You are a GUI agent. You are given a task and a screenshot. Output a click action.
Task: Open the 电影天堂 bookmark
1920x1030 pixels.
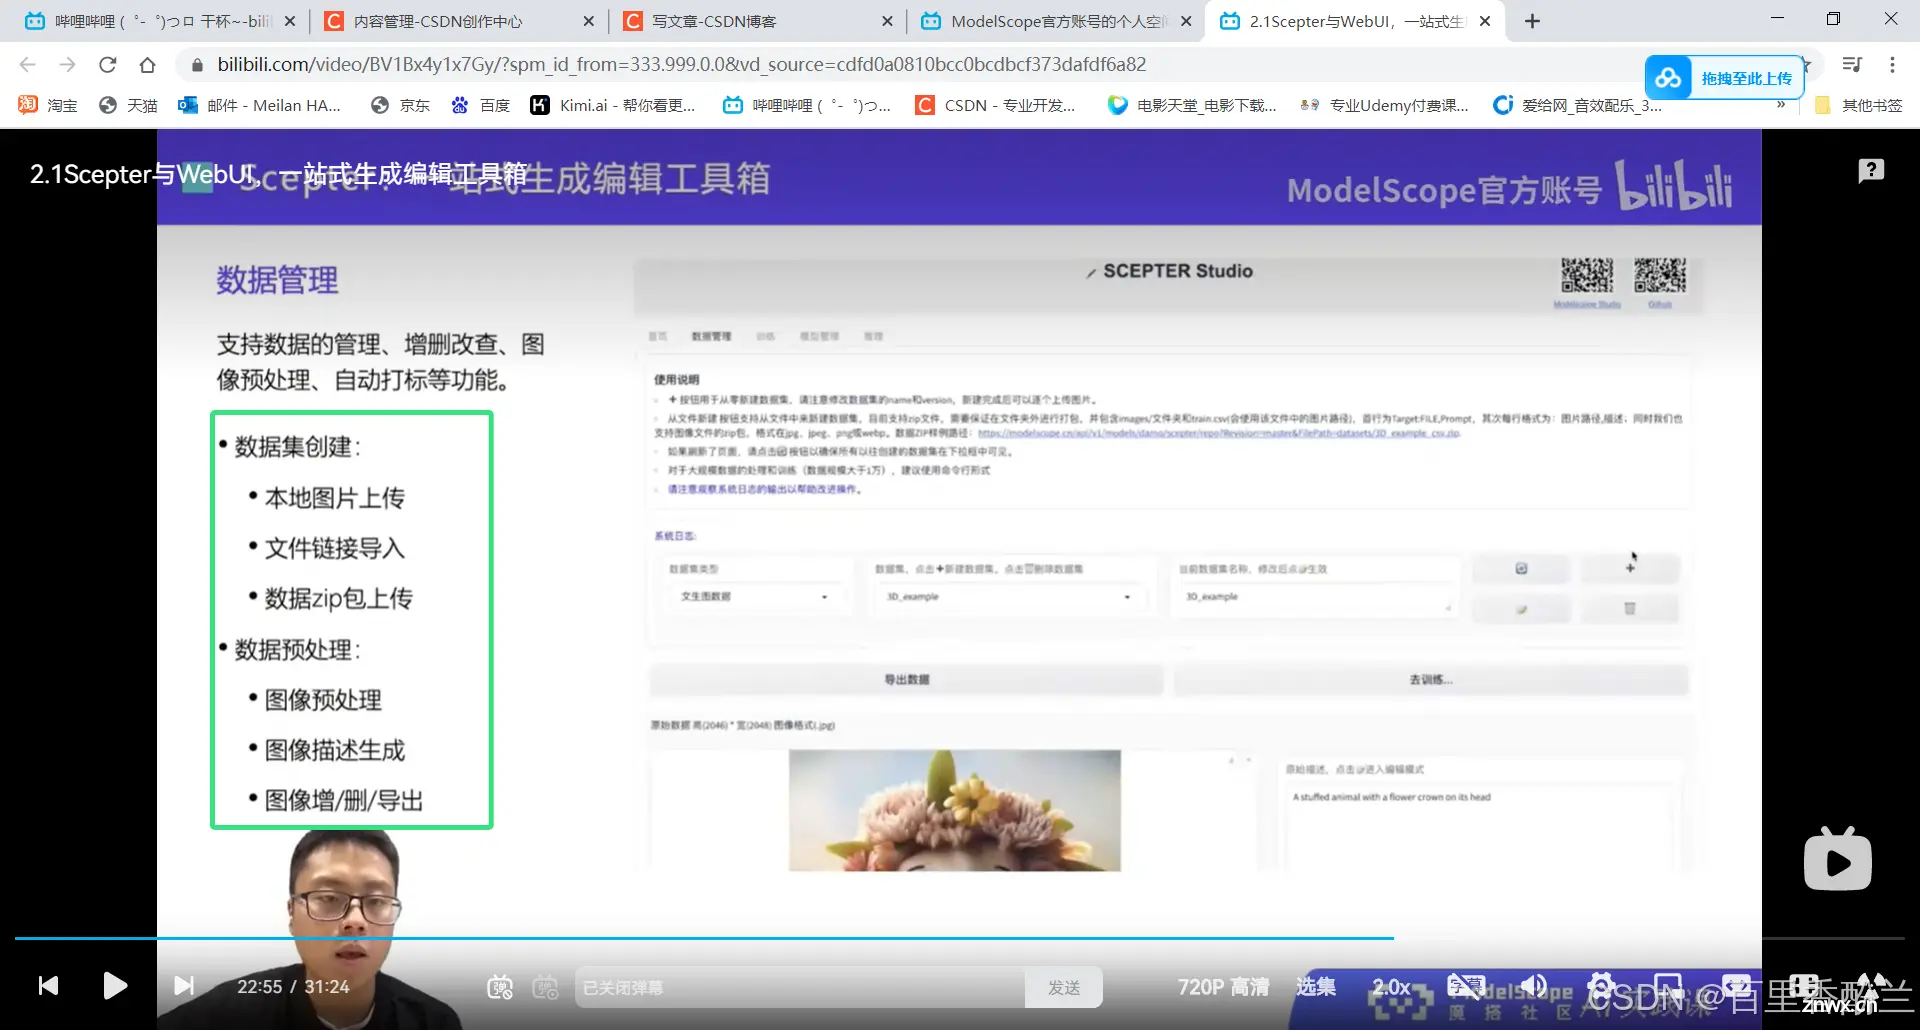click(x=1192, y=105)
